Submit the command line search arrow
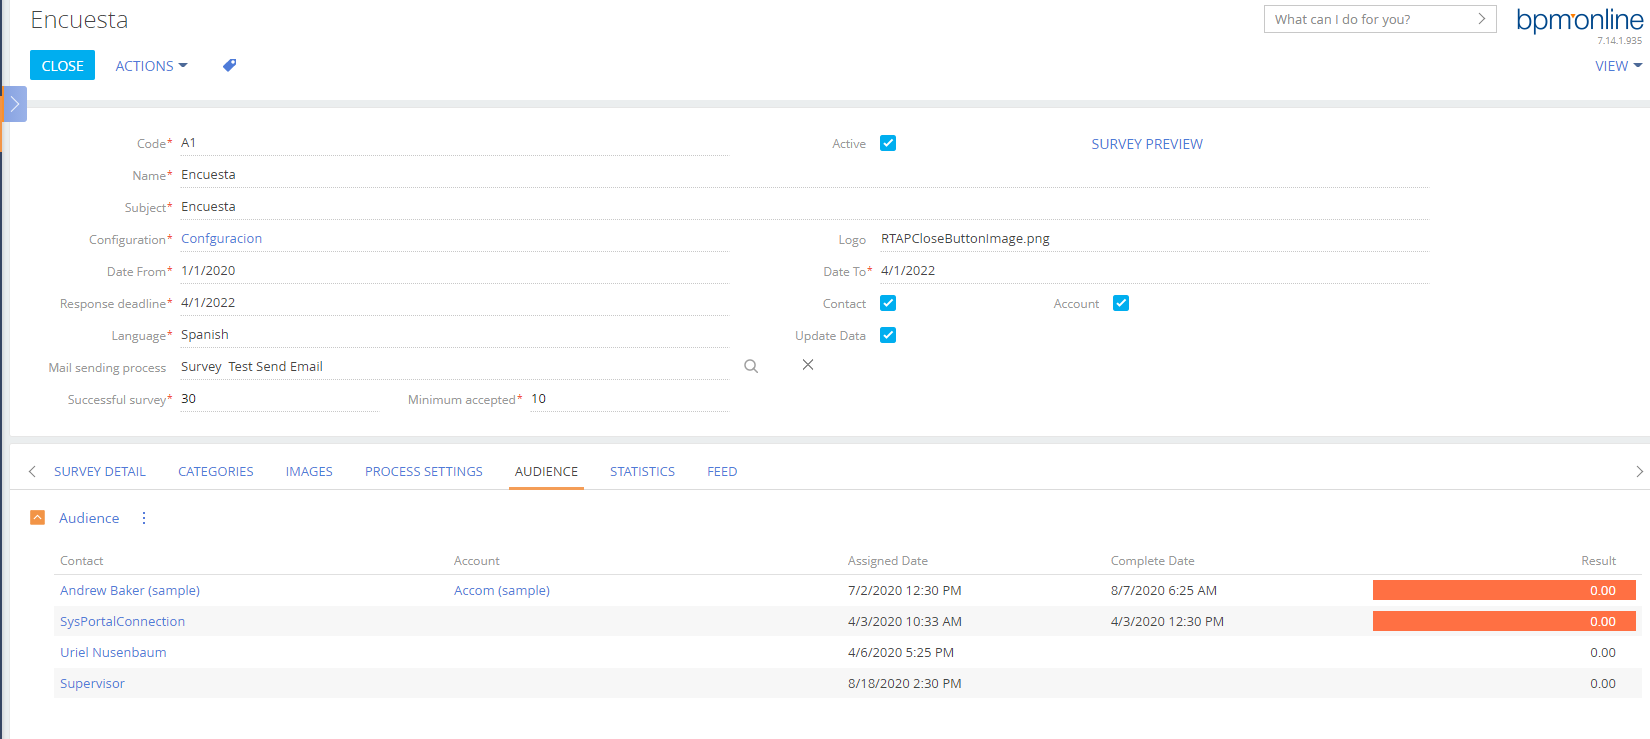The width and height of the screenshot is (1650, 739). pyautogui.click(x=1481, y=19)
